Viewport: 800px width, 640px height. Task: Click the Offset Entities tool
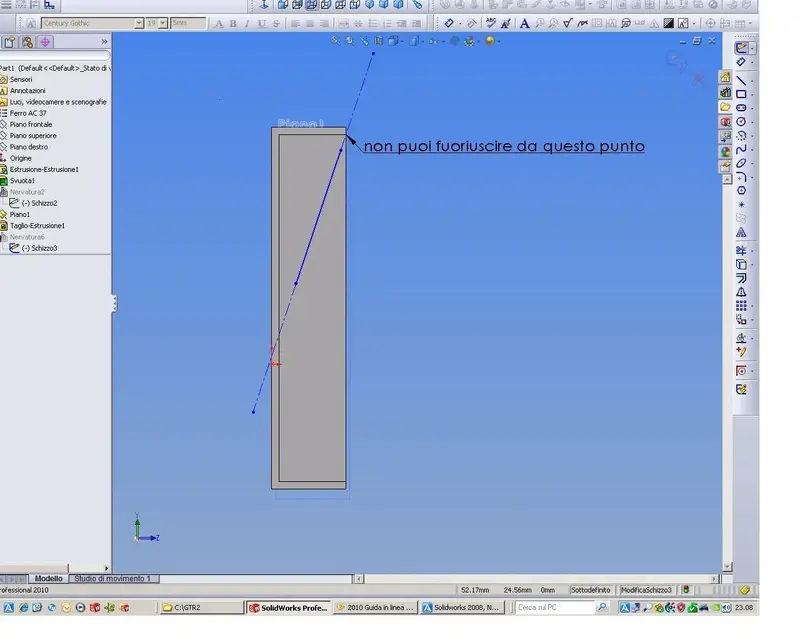pyautogui.click(x=741, y=278)
